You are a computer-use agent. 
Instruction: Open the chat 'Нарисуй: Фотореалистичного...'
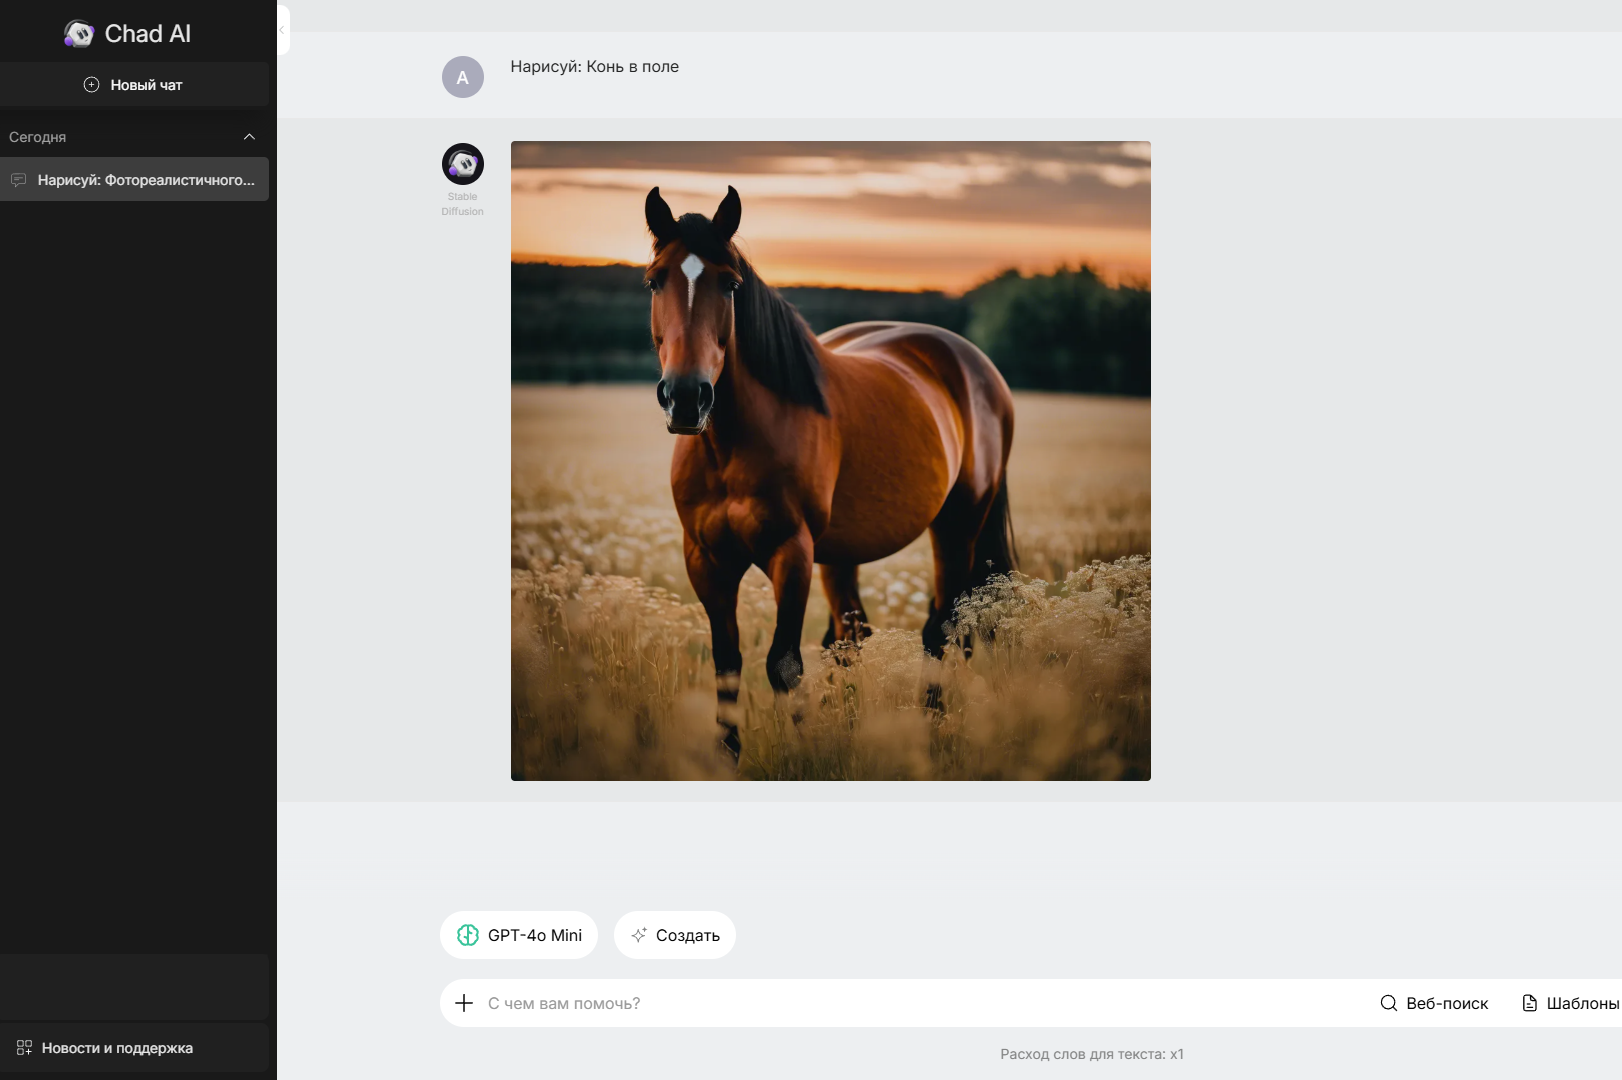(146, 180)
